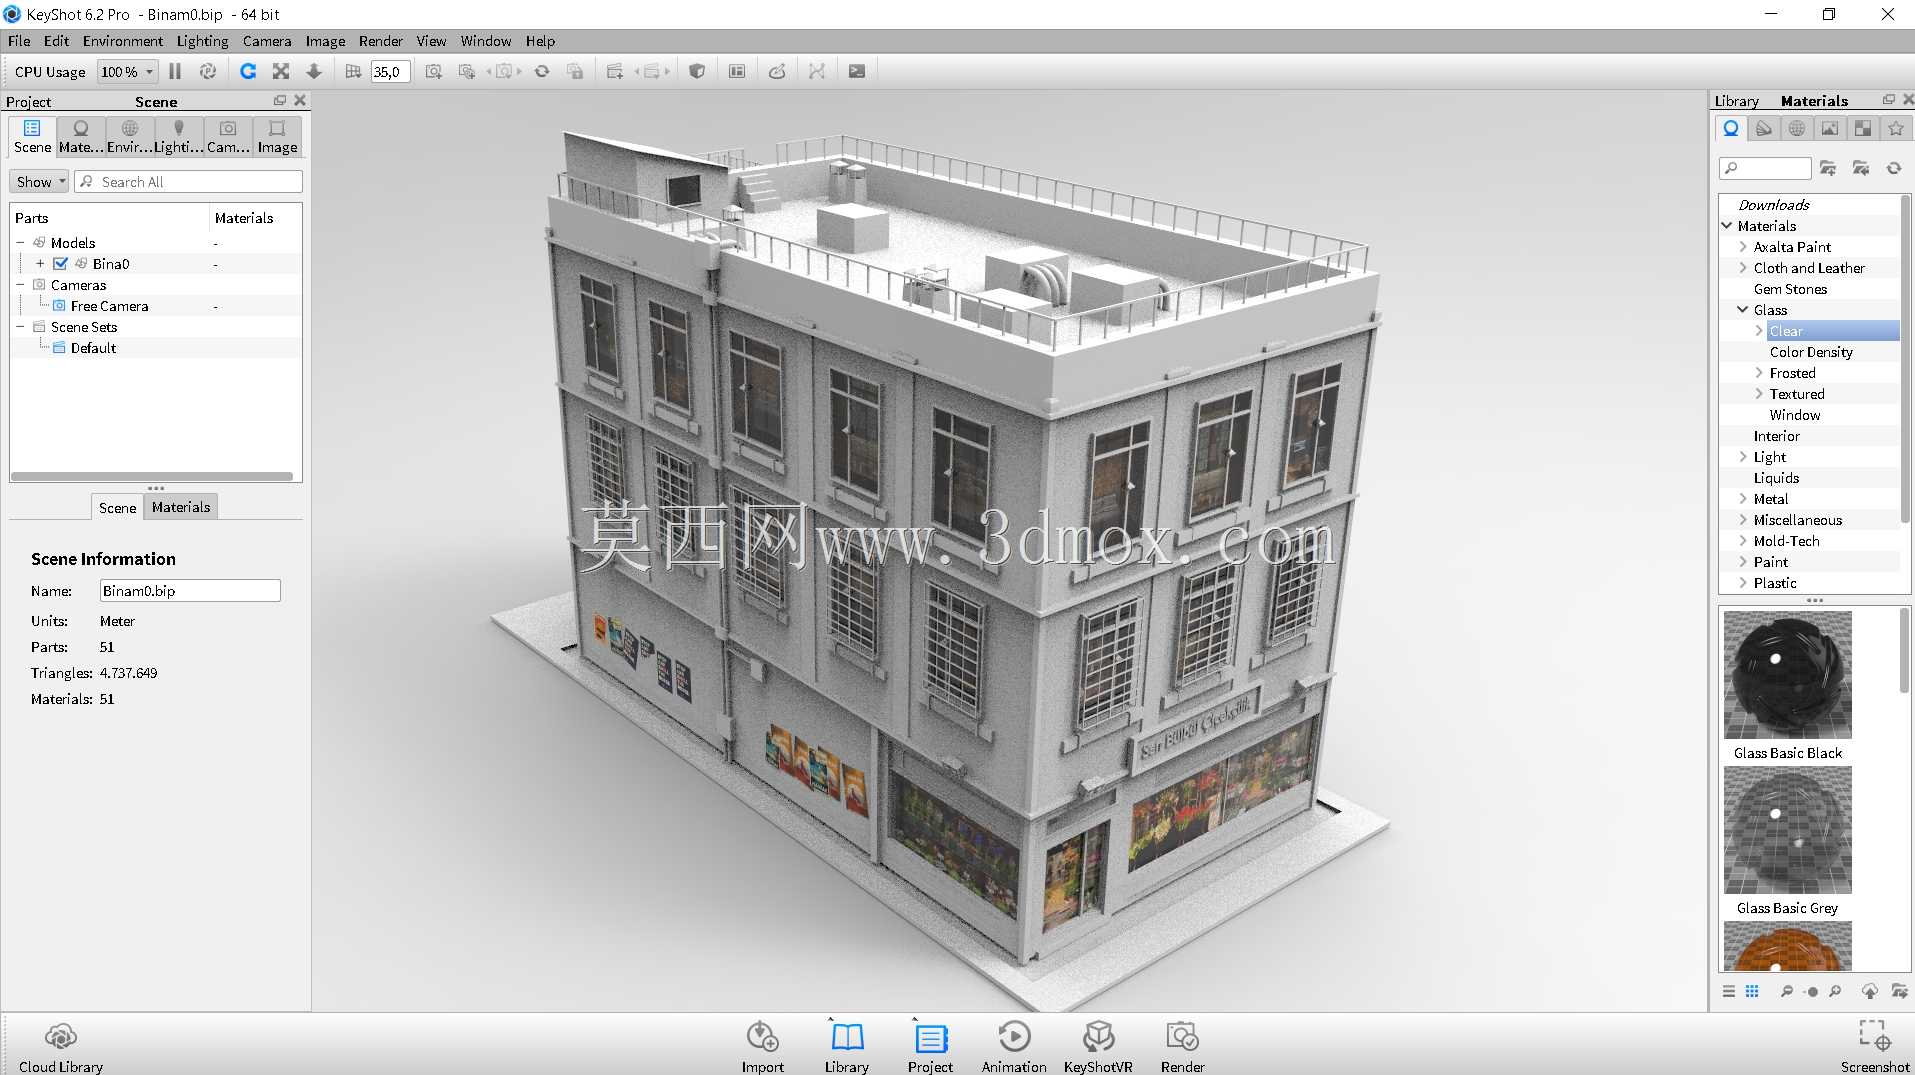Image resolution: width=1915 pixels, height=1075 pixels.
Task: Toggle Library panel in bottom bar
Action: coord(847,1046)
